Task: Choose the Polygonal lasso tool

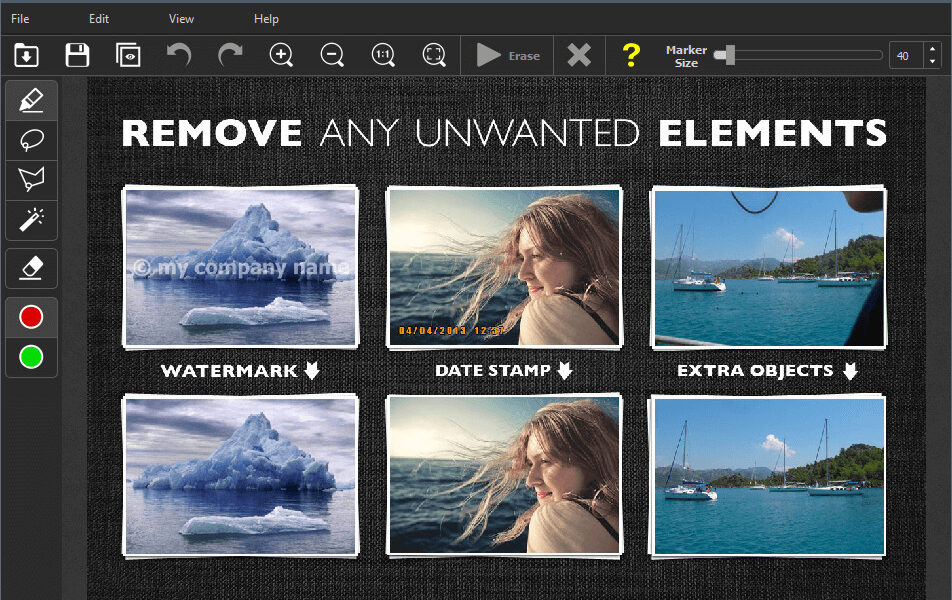Action: 31,179
